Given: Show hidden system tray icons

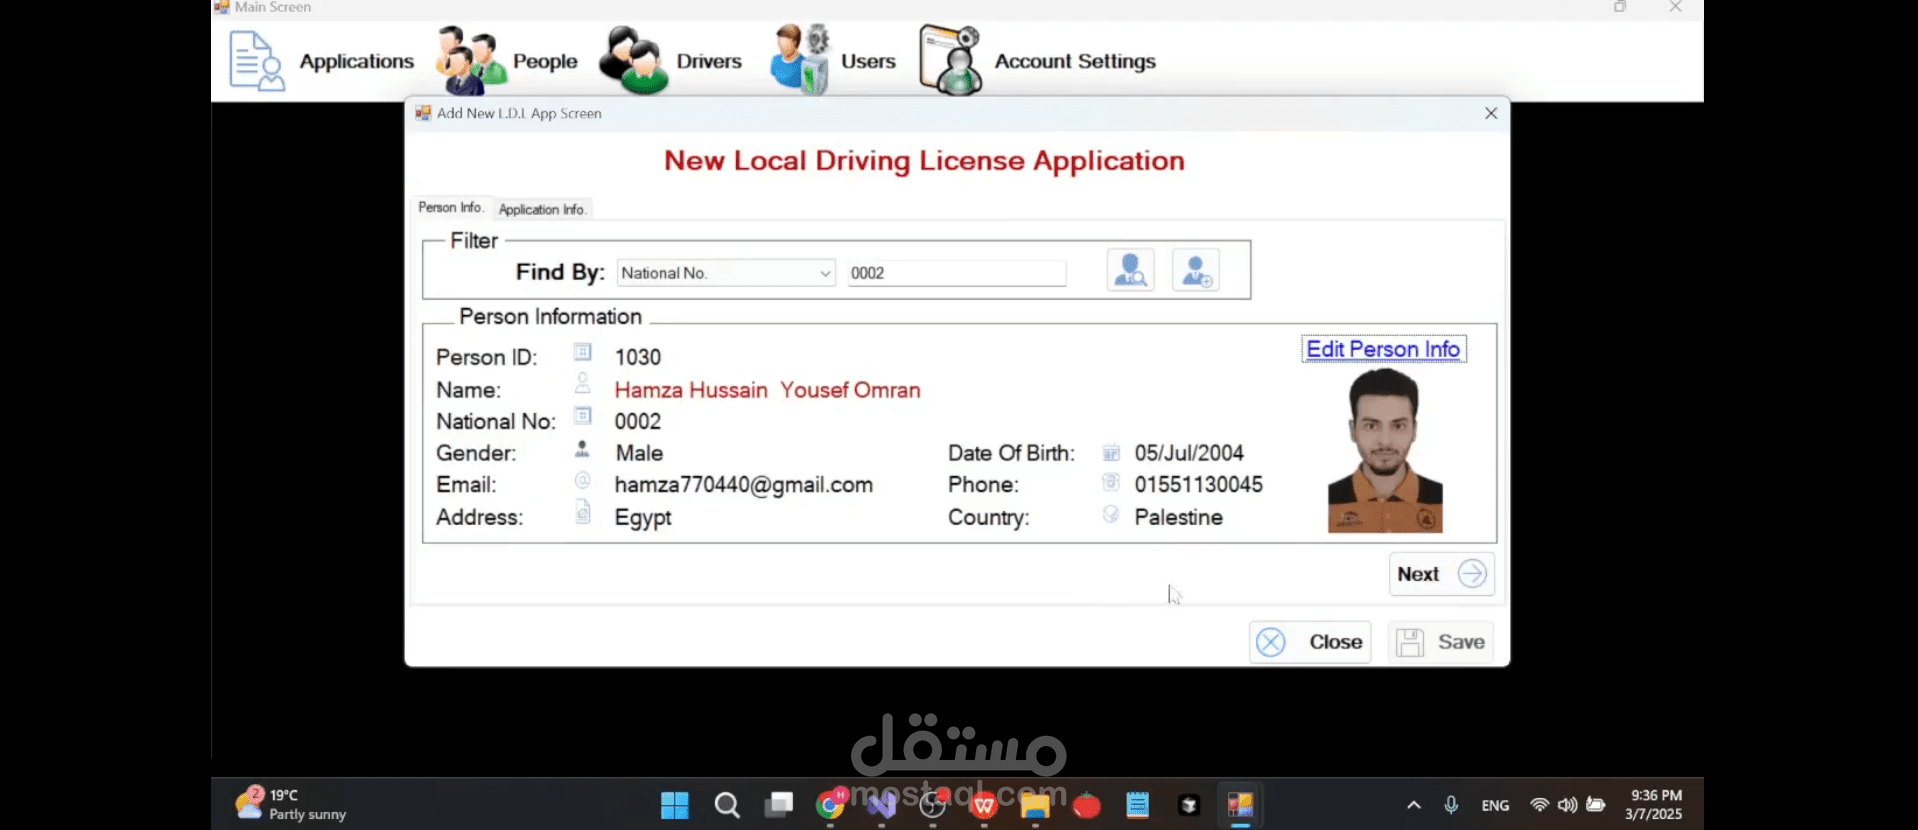Looking at the screenshot, I should coord(1413,805).
